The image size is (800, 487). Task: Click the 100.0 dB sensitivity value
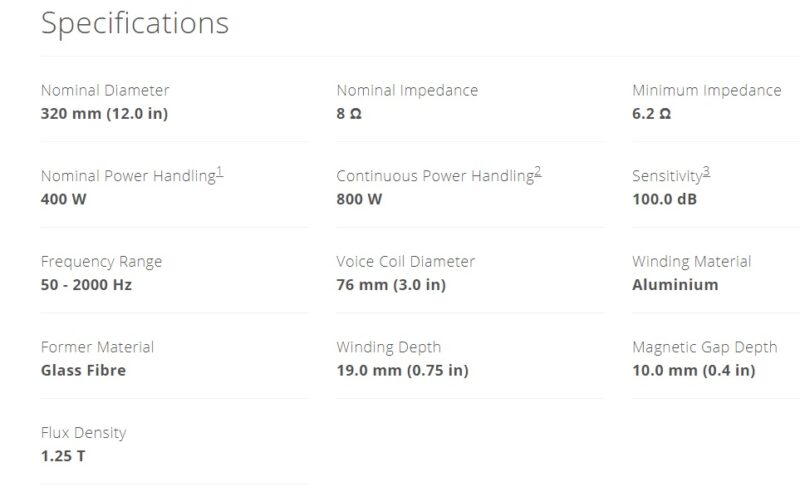tap(665, 199)
